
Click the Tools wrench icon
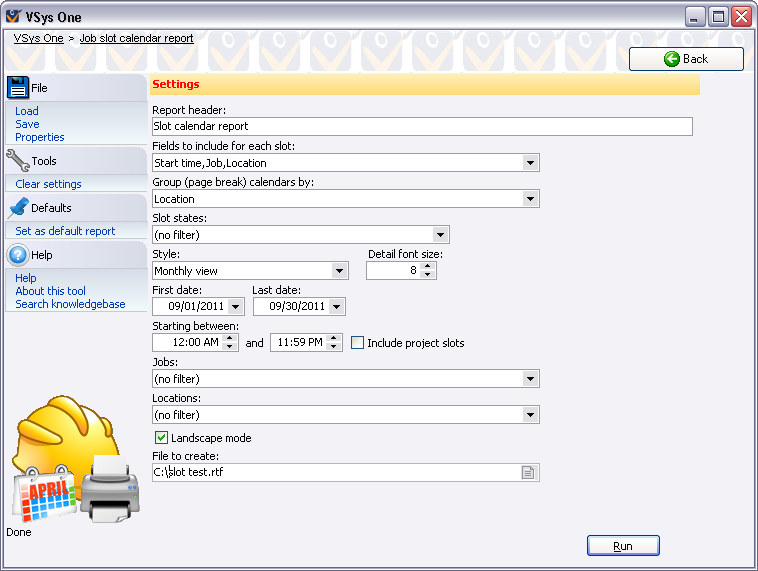click(18, 161)
